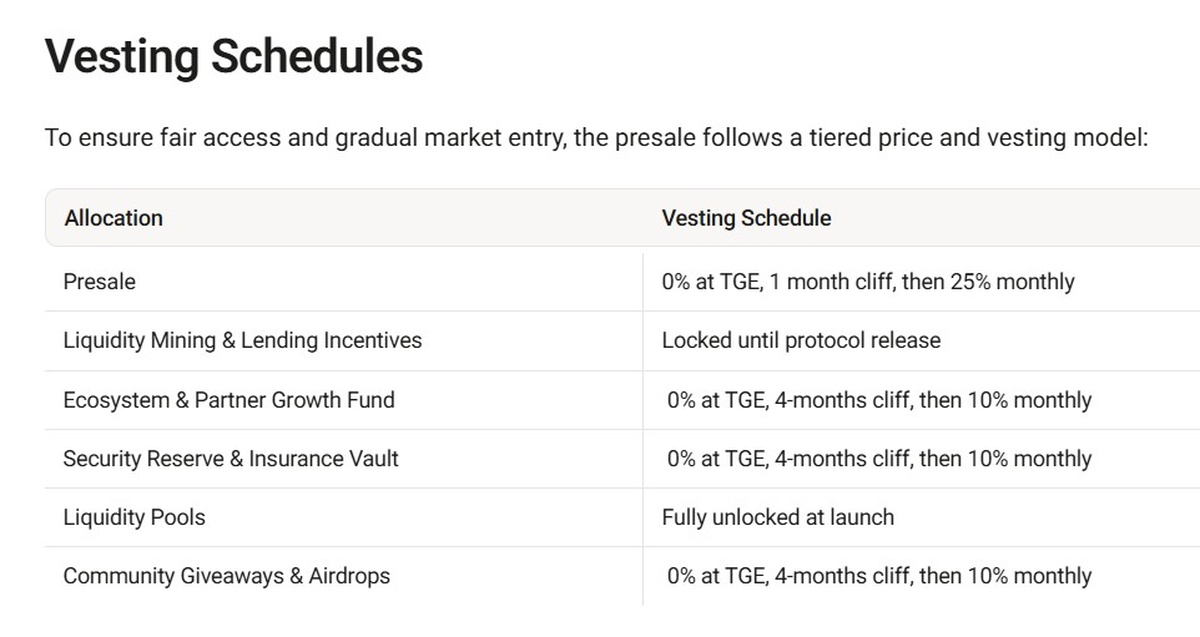Click the Presale allocation cell
1200x637 pixels.
tap(99, 282)
